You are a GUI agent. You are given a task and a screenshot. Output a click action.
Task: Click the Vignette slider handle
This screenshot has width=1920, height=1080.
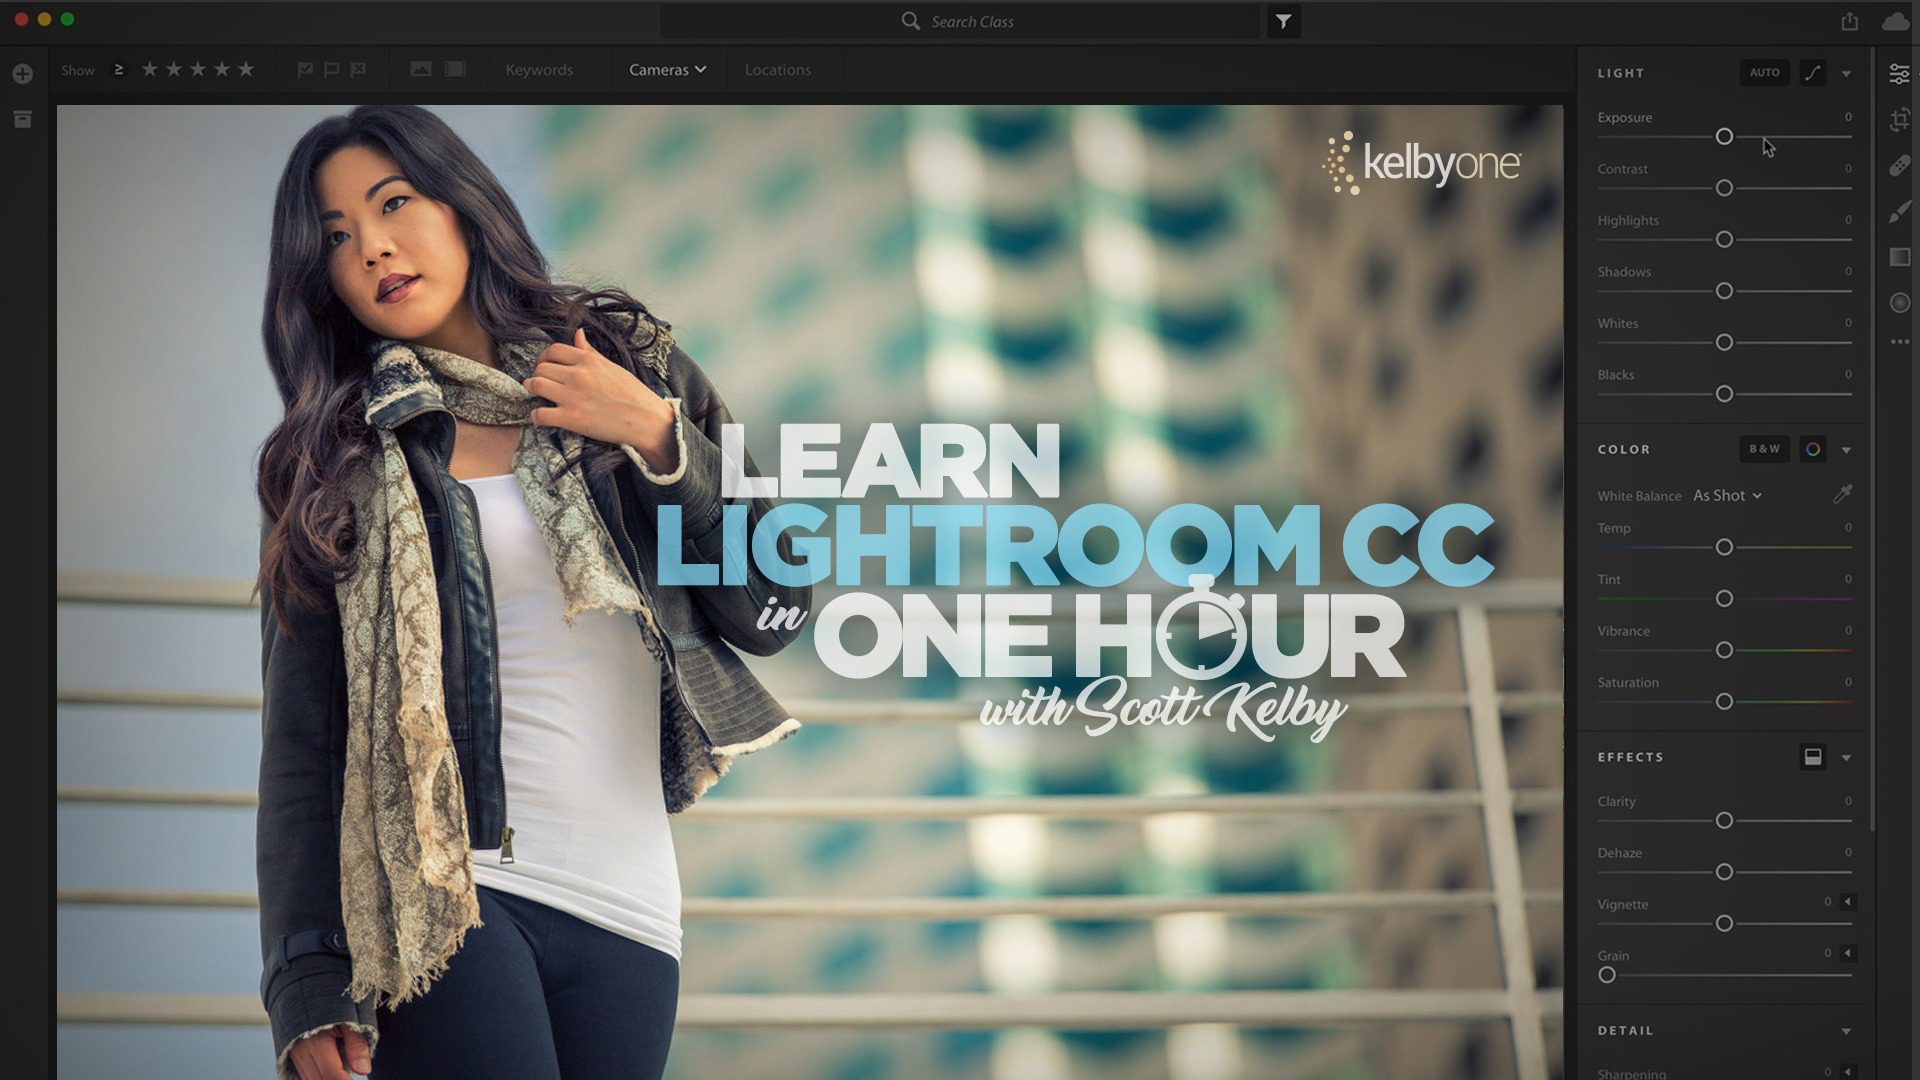tap(1724, 924)
